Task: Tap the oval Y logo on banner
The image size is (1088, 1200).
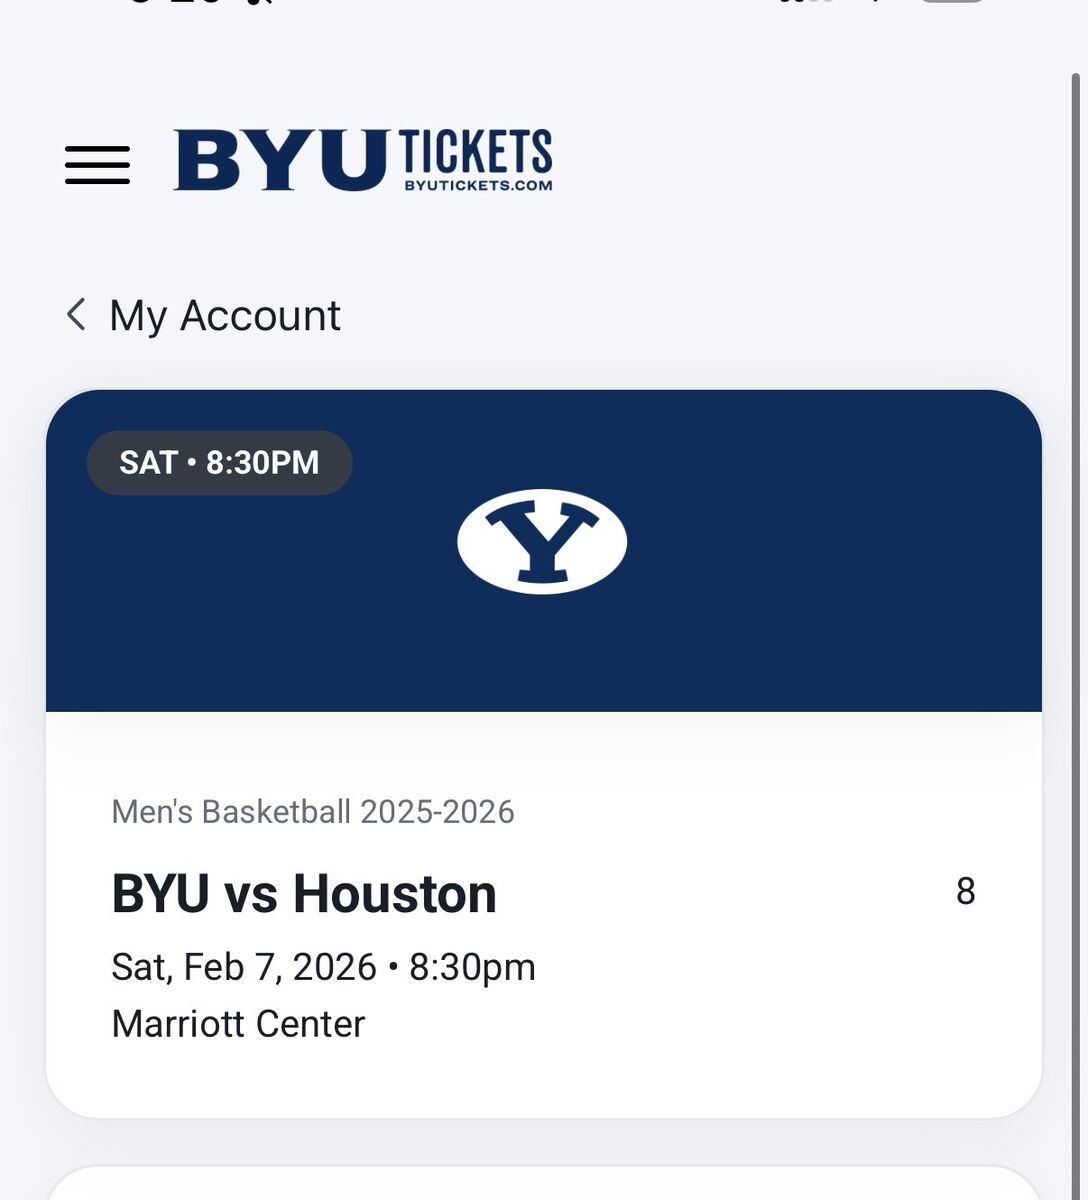Action: [x=542, y=541]
